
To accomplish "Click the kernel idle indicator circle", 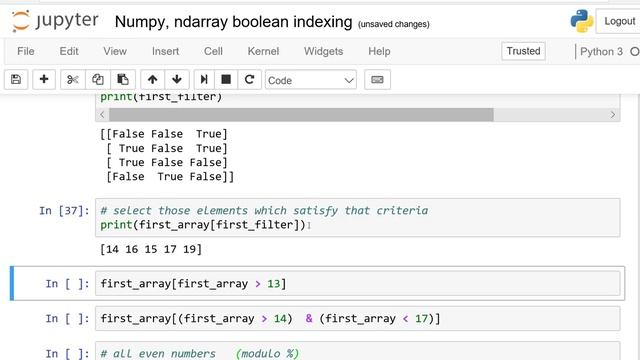I will (x=635, y=52).
